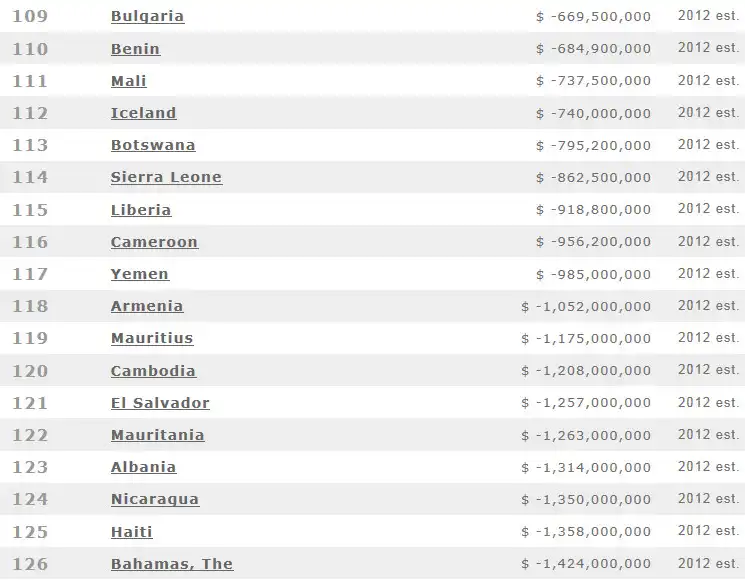
Task: Select the Yemen link
Action: pos(139,274)
